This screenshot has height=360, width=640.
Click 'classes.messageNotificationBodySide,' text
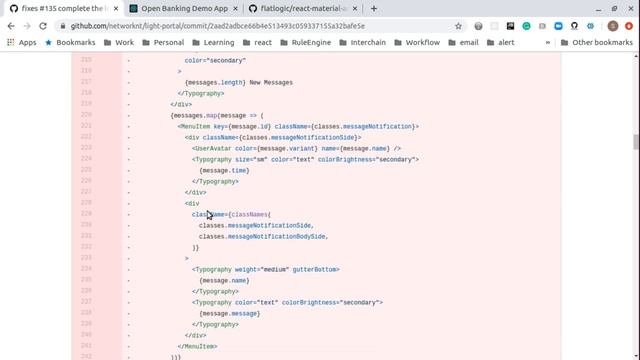pos(264,237)
